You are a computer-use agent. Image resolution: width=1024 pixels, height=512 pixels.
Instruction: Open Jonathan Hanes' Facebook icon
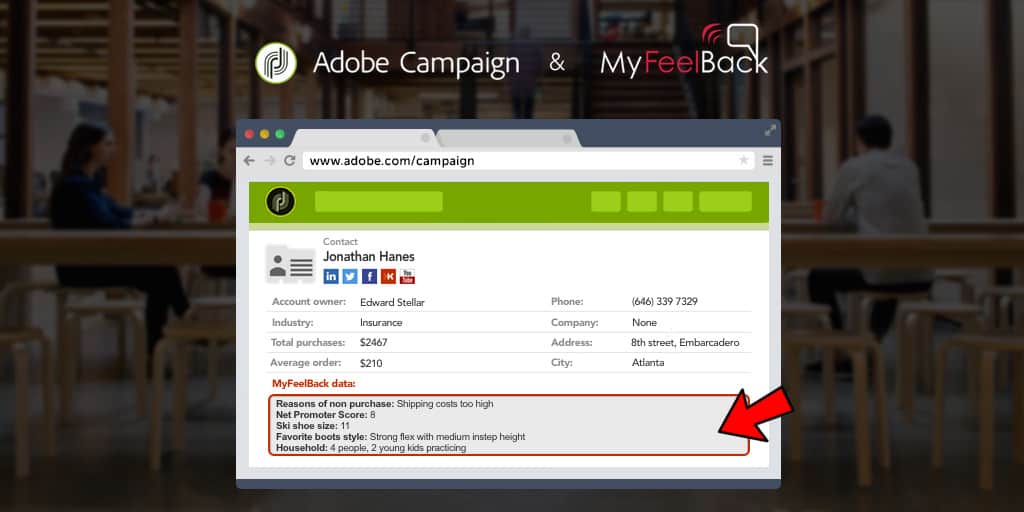pos(370,276)
